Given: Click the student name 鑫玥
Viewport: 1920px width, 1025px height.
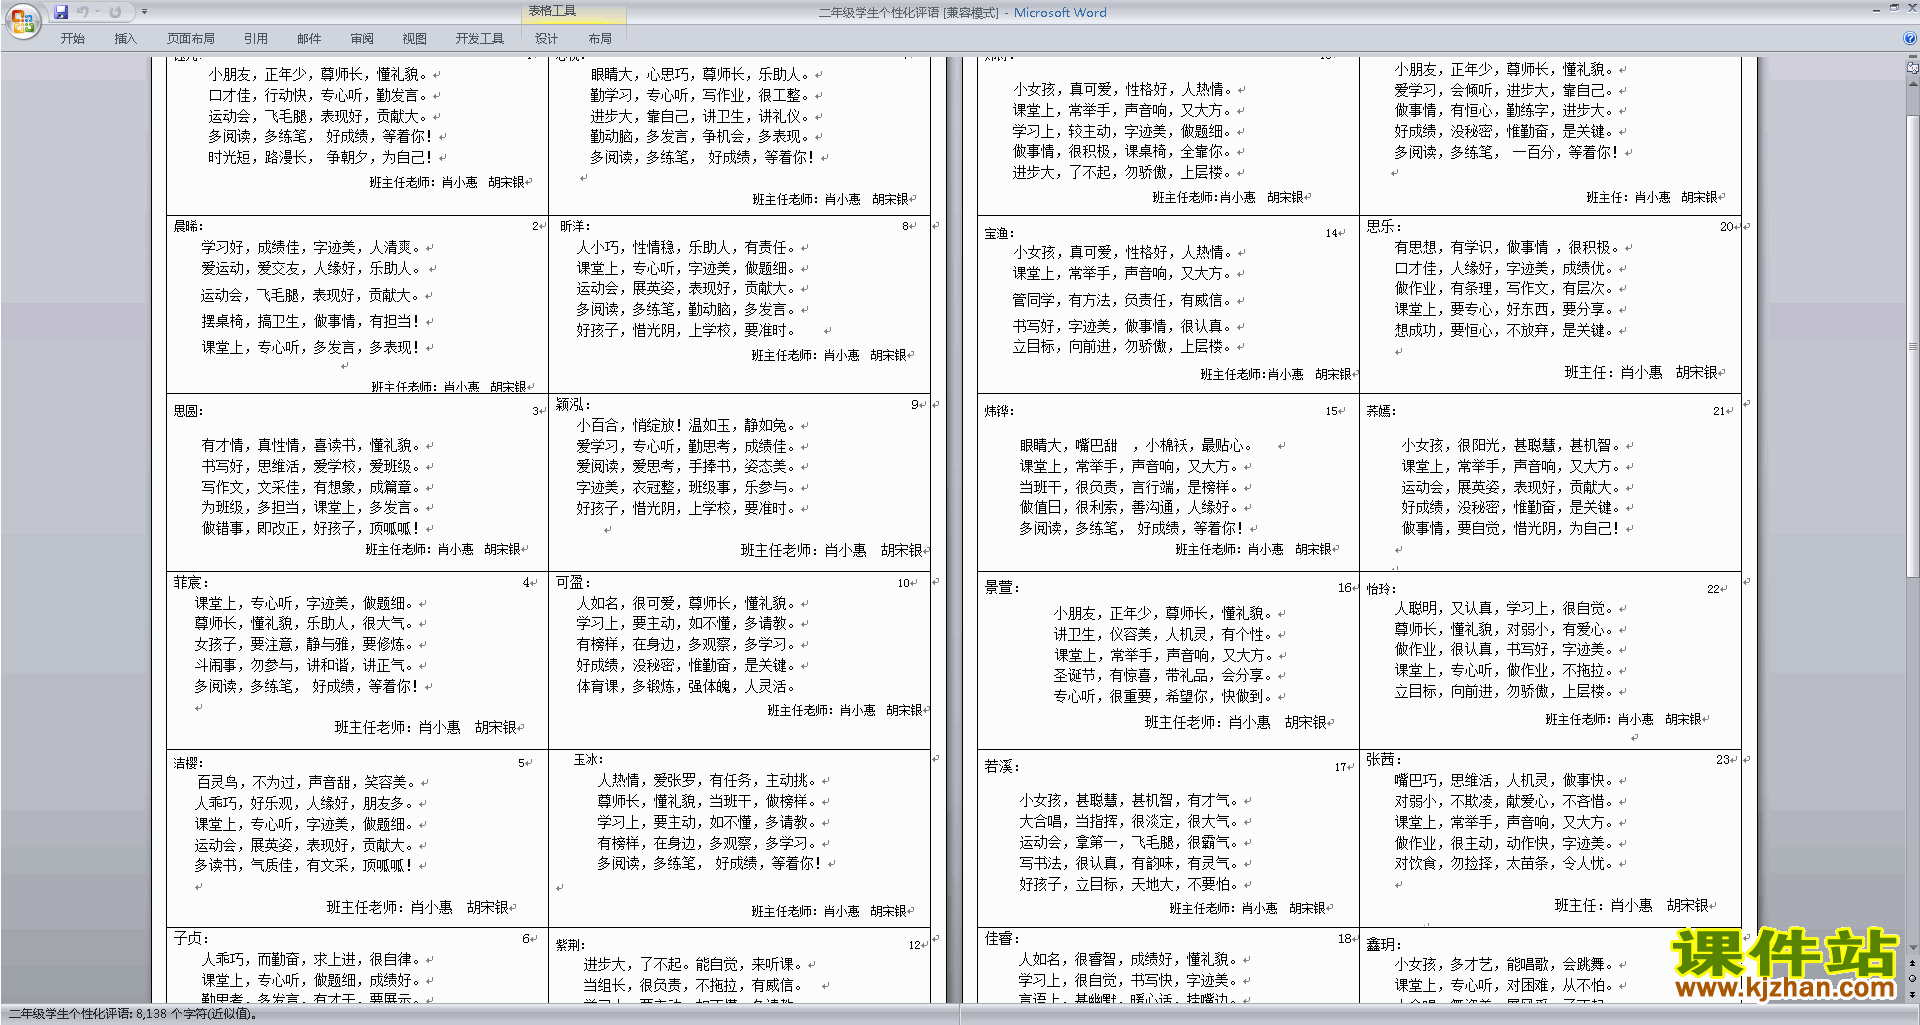Looking at the screenshot, I should coord(1384,944).
